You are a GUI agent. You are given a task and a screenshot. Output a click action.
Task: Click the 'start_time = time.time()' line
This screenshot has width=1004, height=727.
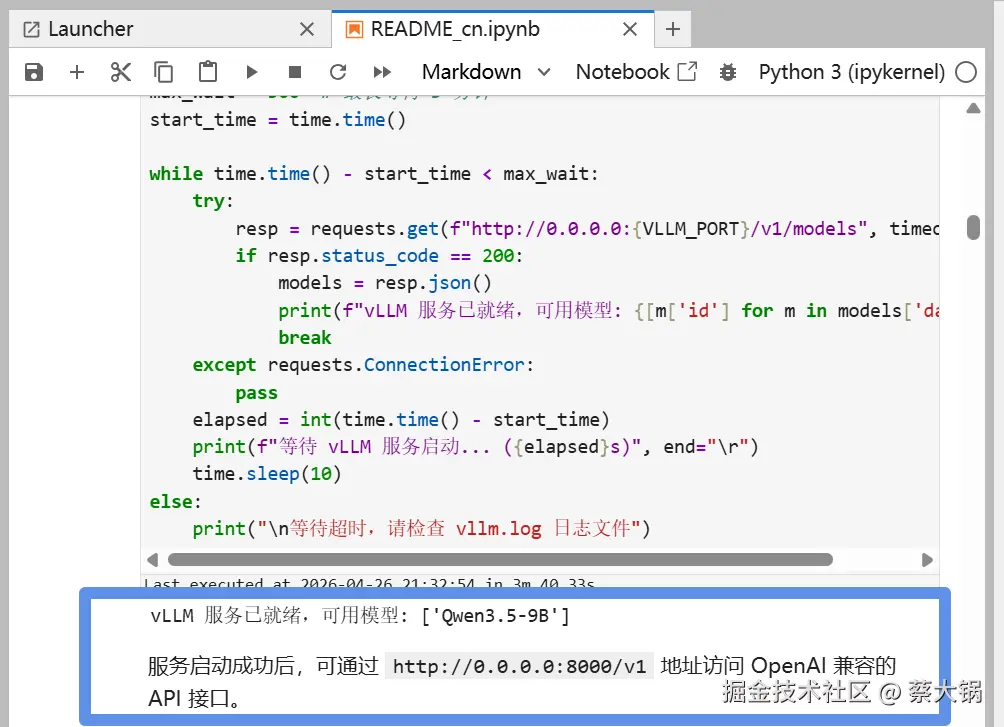[x=278, y=120]
